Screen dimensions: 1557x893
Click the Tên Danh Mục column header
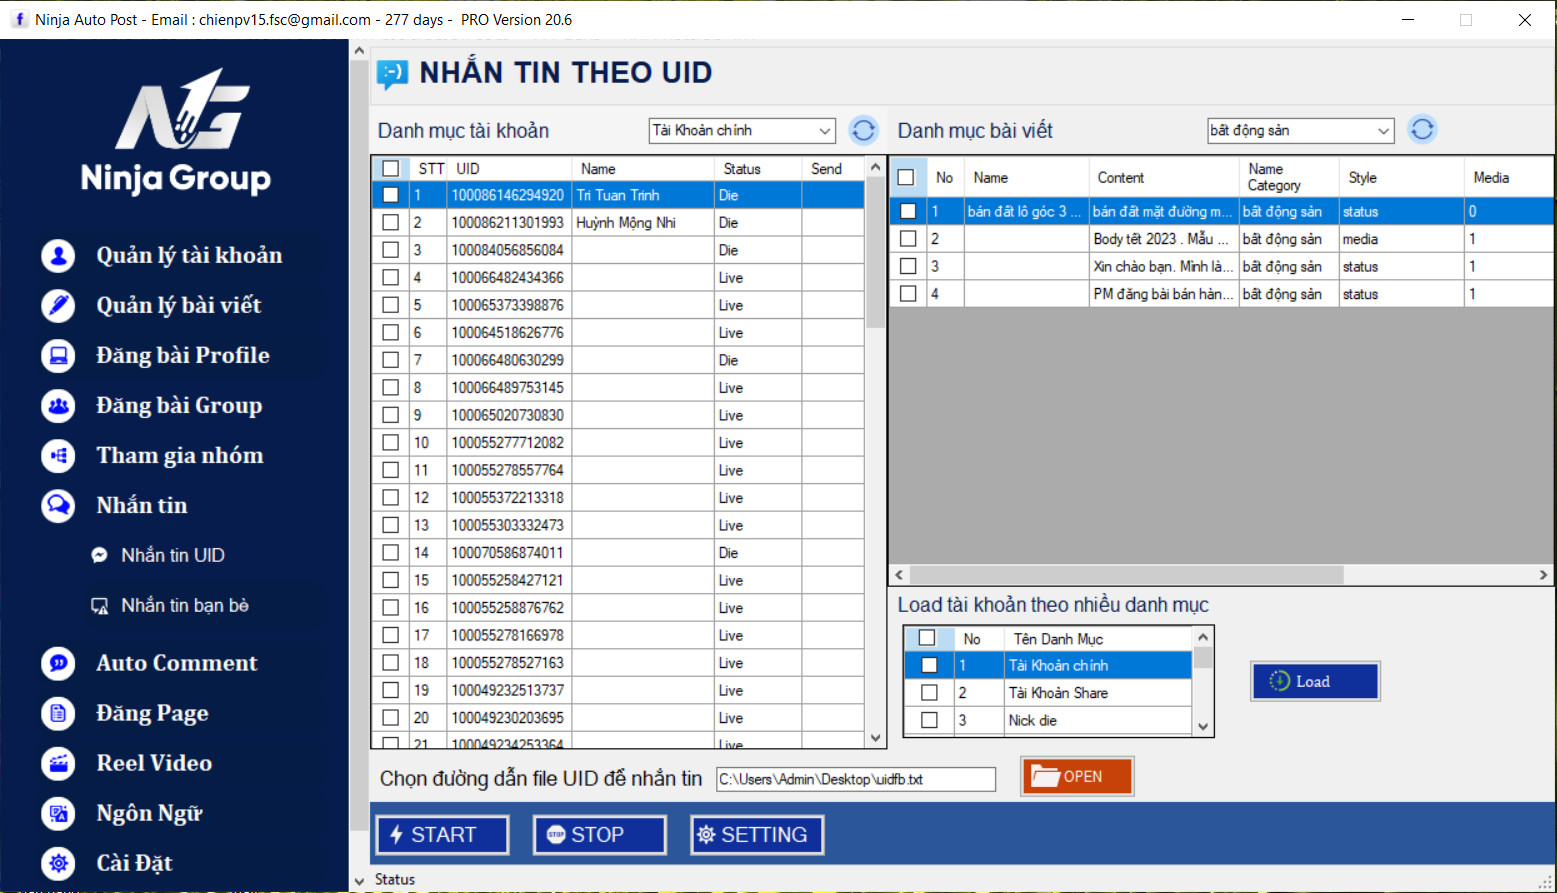(x=1098, y=639)
